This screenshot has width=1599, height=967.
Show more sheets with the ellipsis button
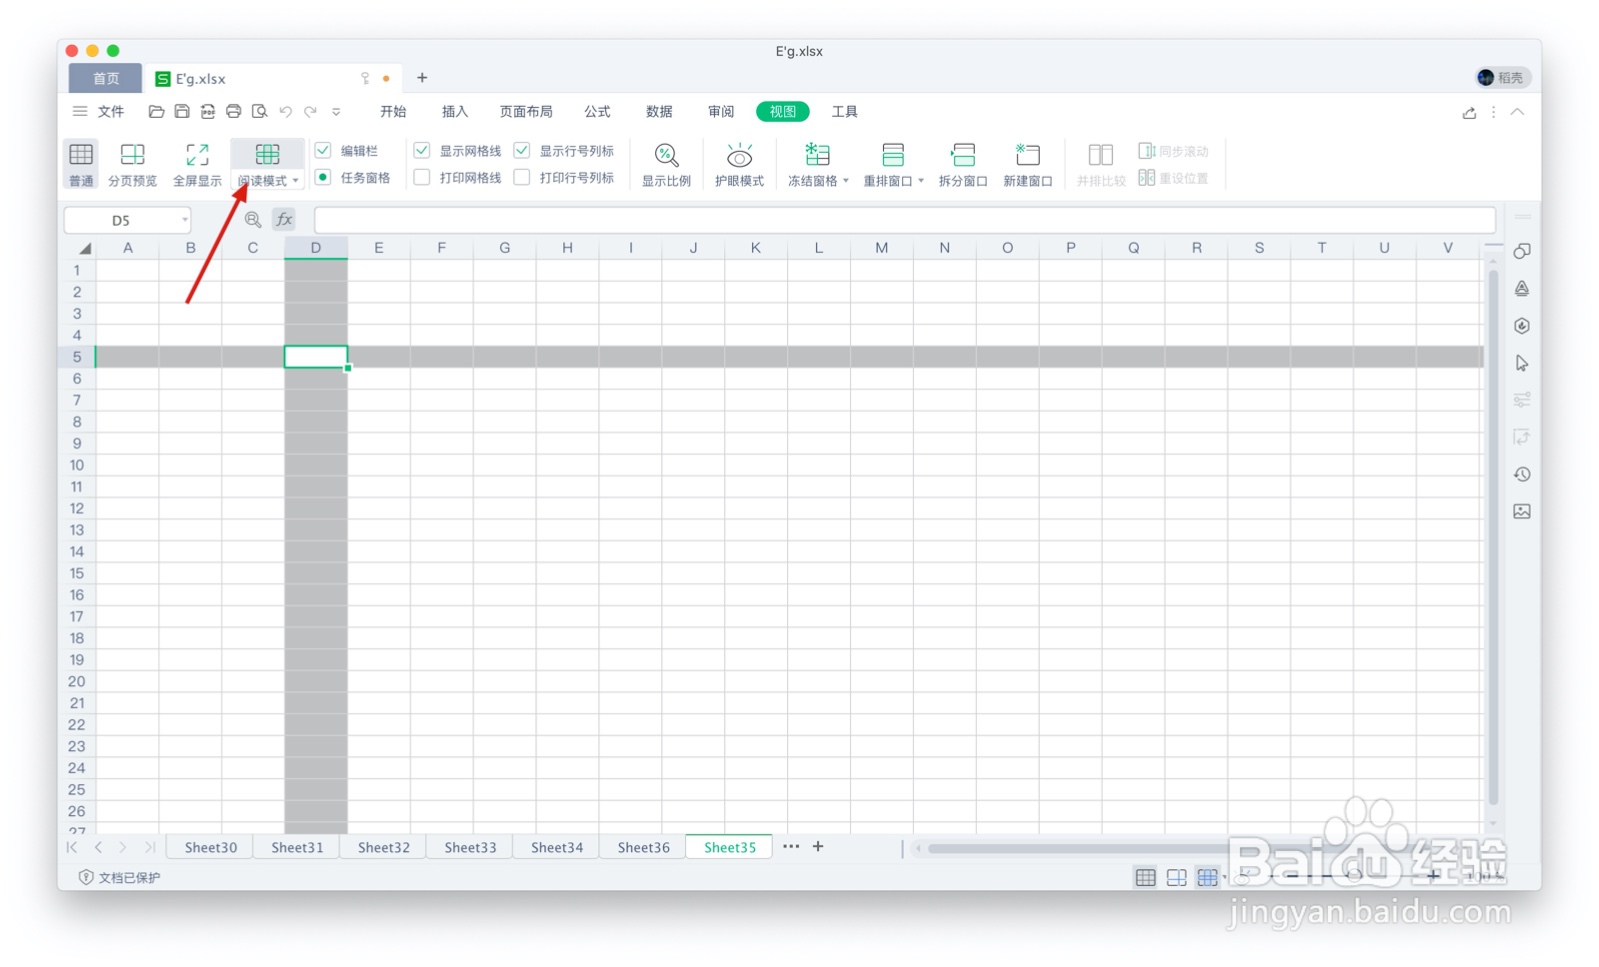[x=791, y=846]
